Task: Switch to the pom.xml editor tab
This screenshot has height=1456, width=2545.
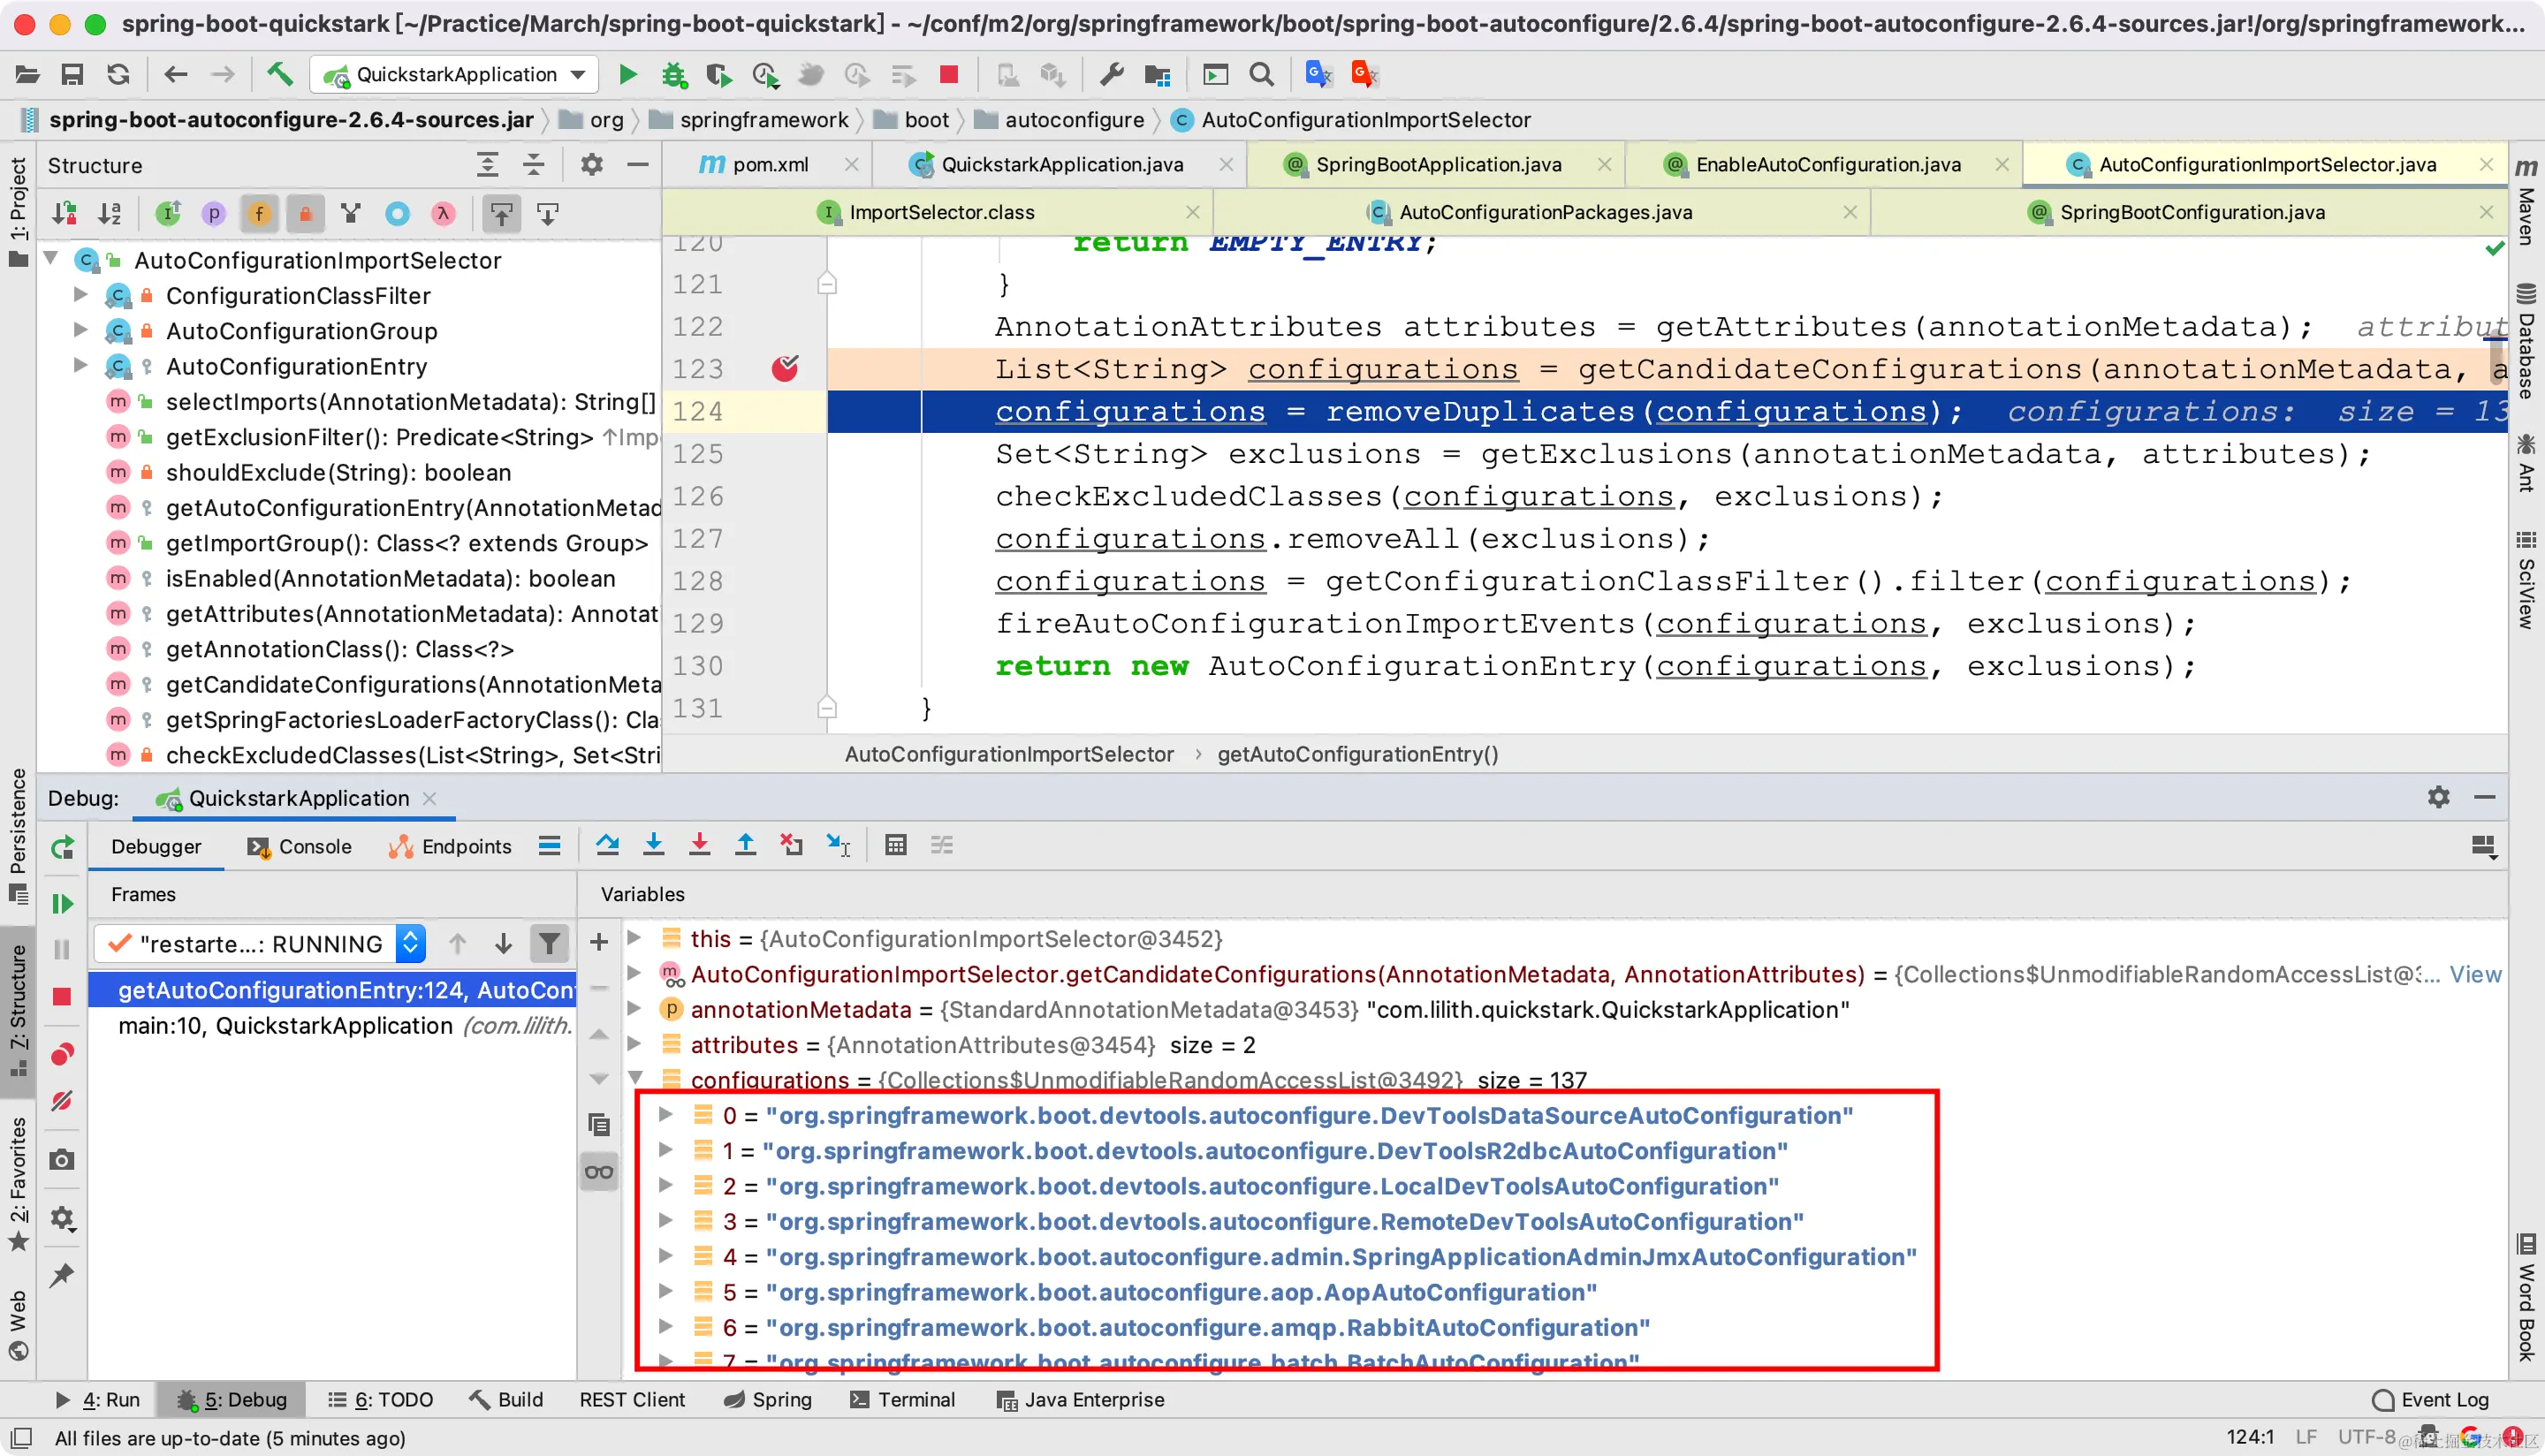Action: [769, 164]
